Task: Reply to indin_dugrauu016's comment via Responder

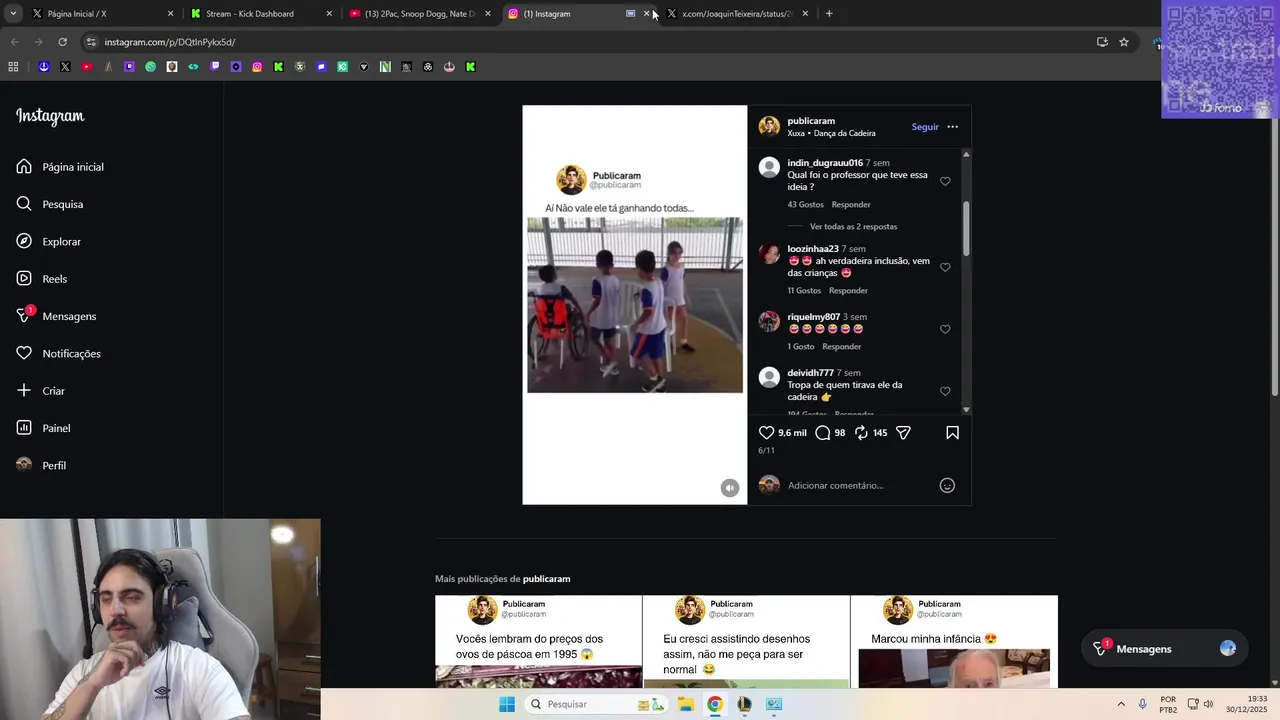Action: 851,205
